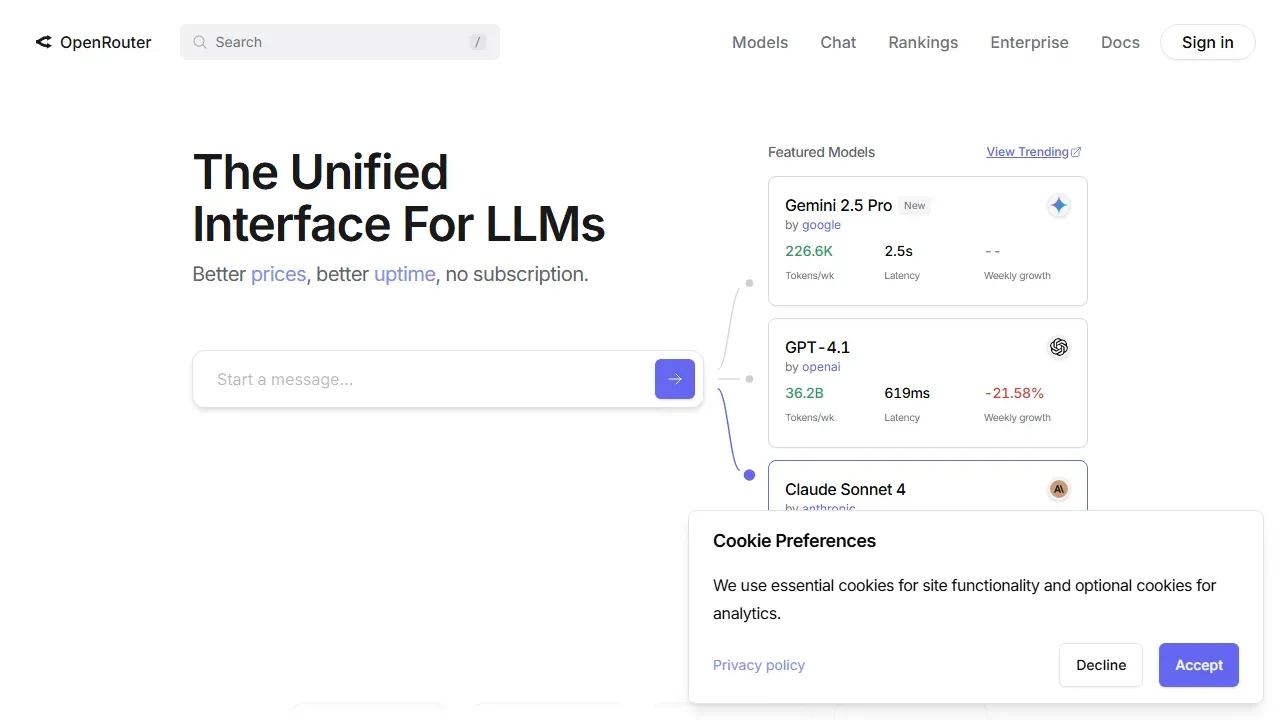The image size is (1280, 720).
Task: Open the Claude Sonnet 4 title
Action: 845,489
